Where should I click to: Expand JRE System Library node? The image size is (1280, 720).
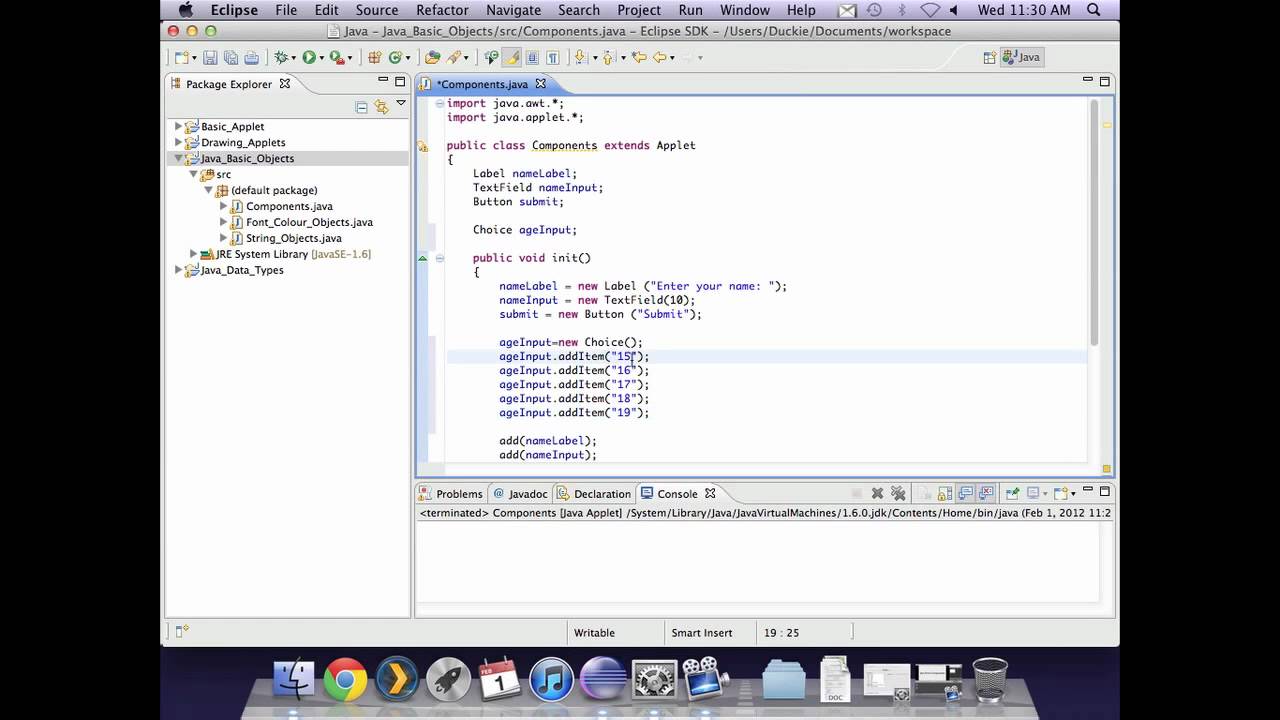click(193, 254)
